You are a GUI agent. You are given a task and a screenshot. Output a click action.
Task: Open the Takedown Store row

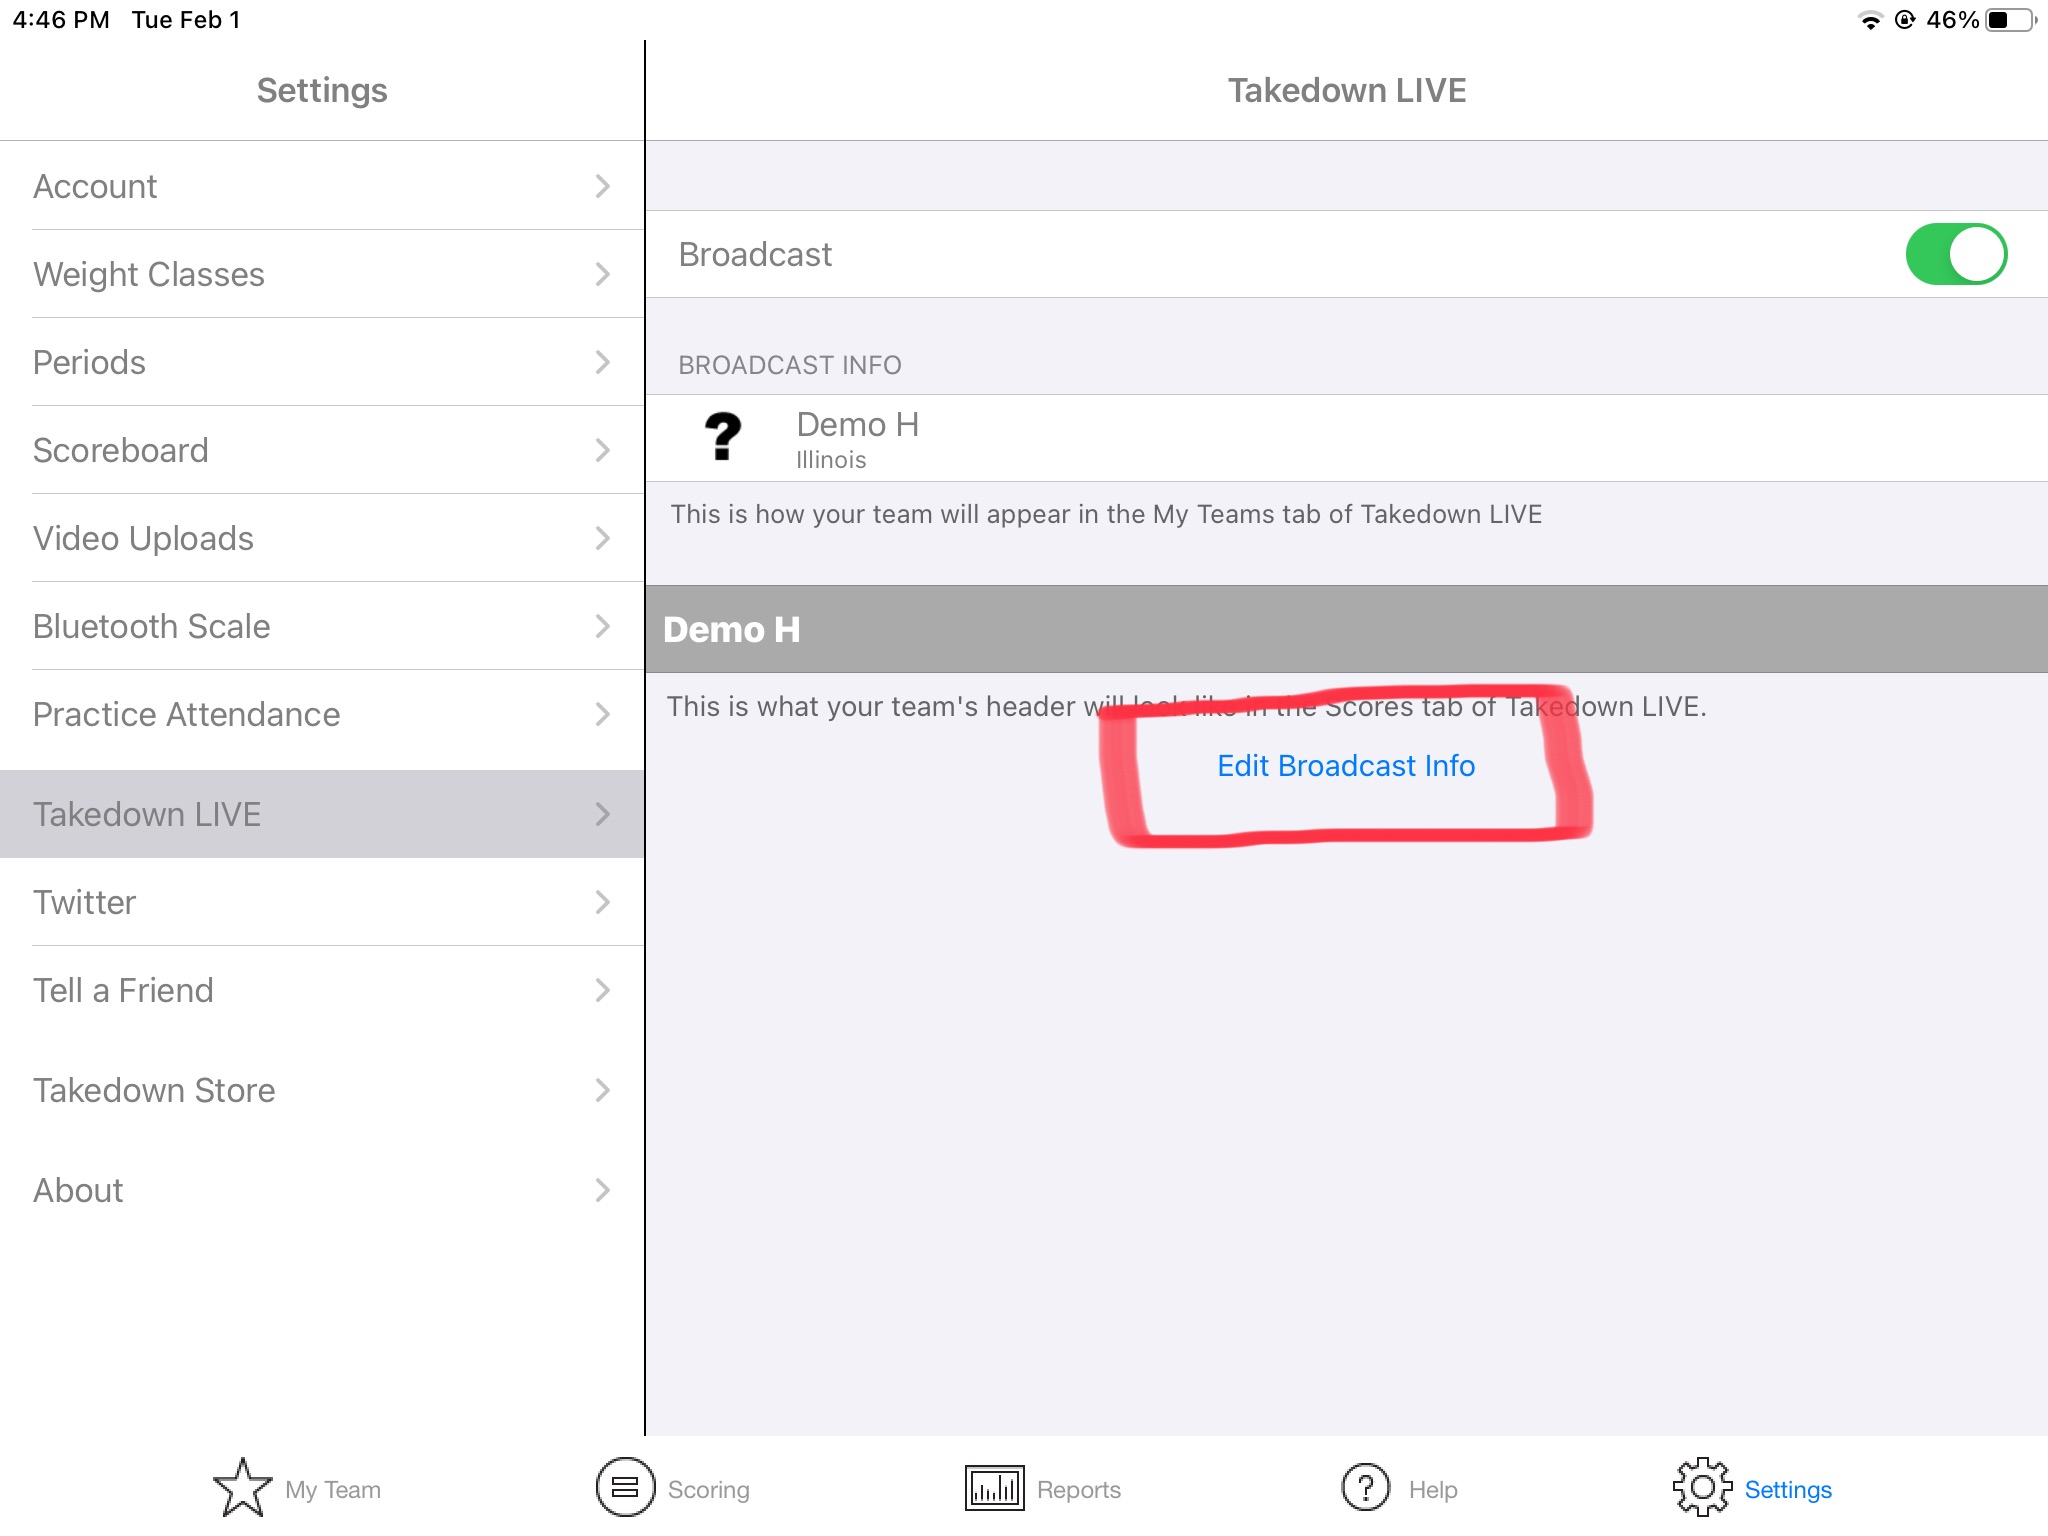click(x=322, y=1090)
